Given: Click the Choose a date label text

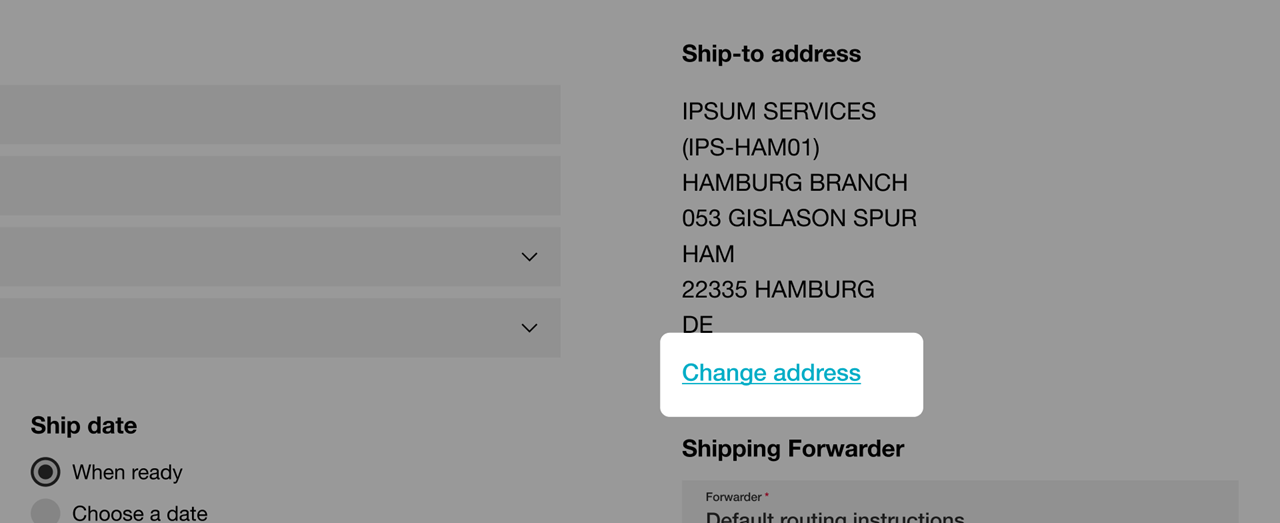Looking at the screenshot, I should pyautogui.click(x=140, y=513).
